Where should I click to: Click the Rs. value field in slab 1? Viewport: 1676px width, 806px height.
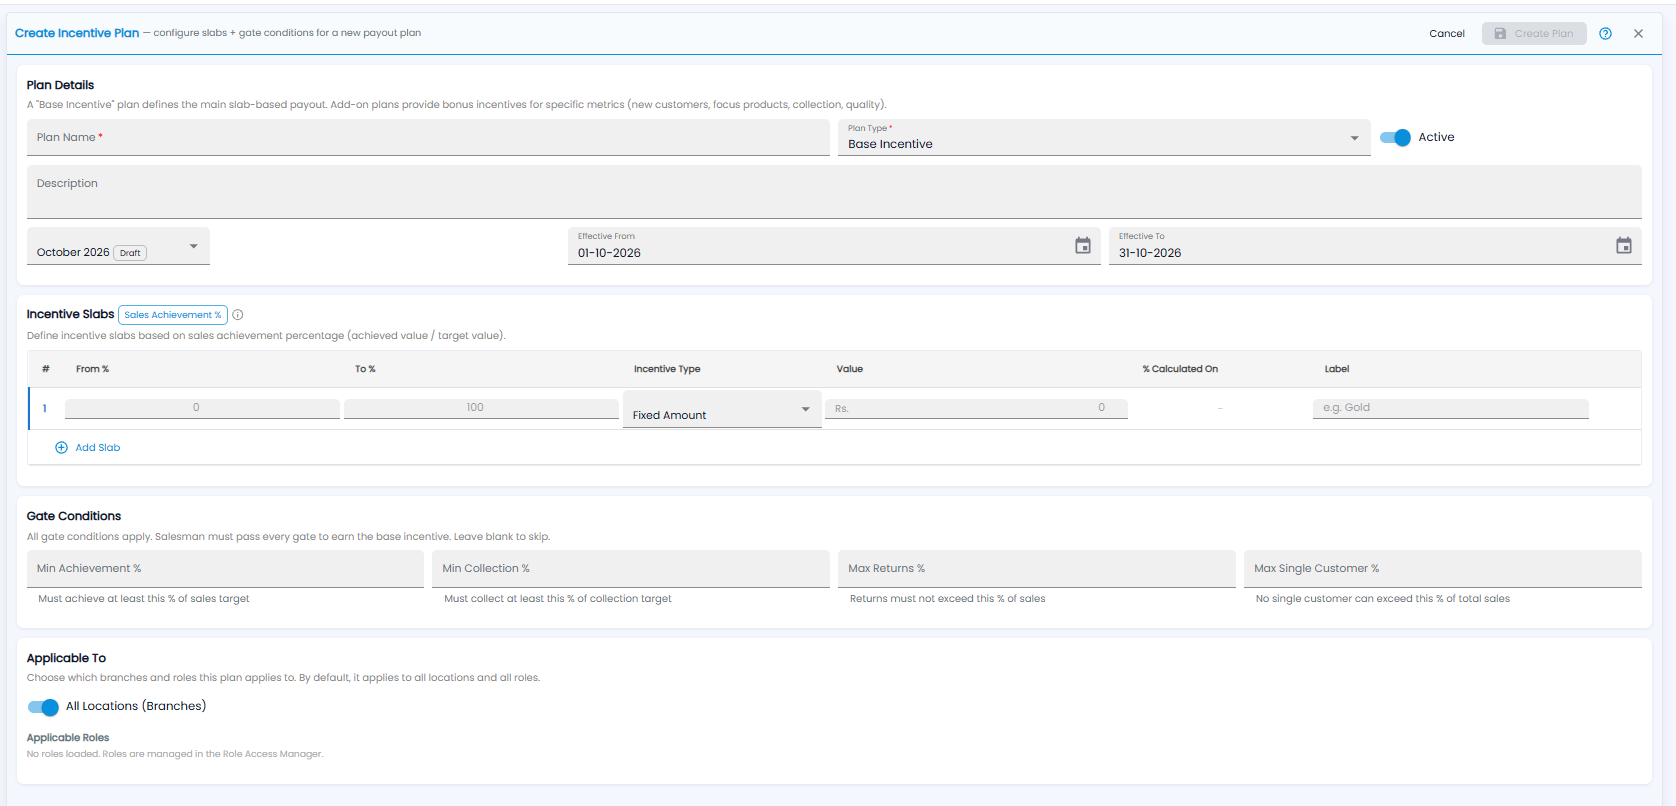pyautogui.click(x=976, y=408)
